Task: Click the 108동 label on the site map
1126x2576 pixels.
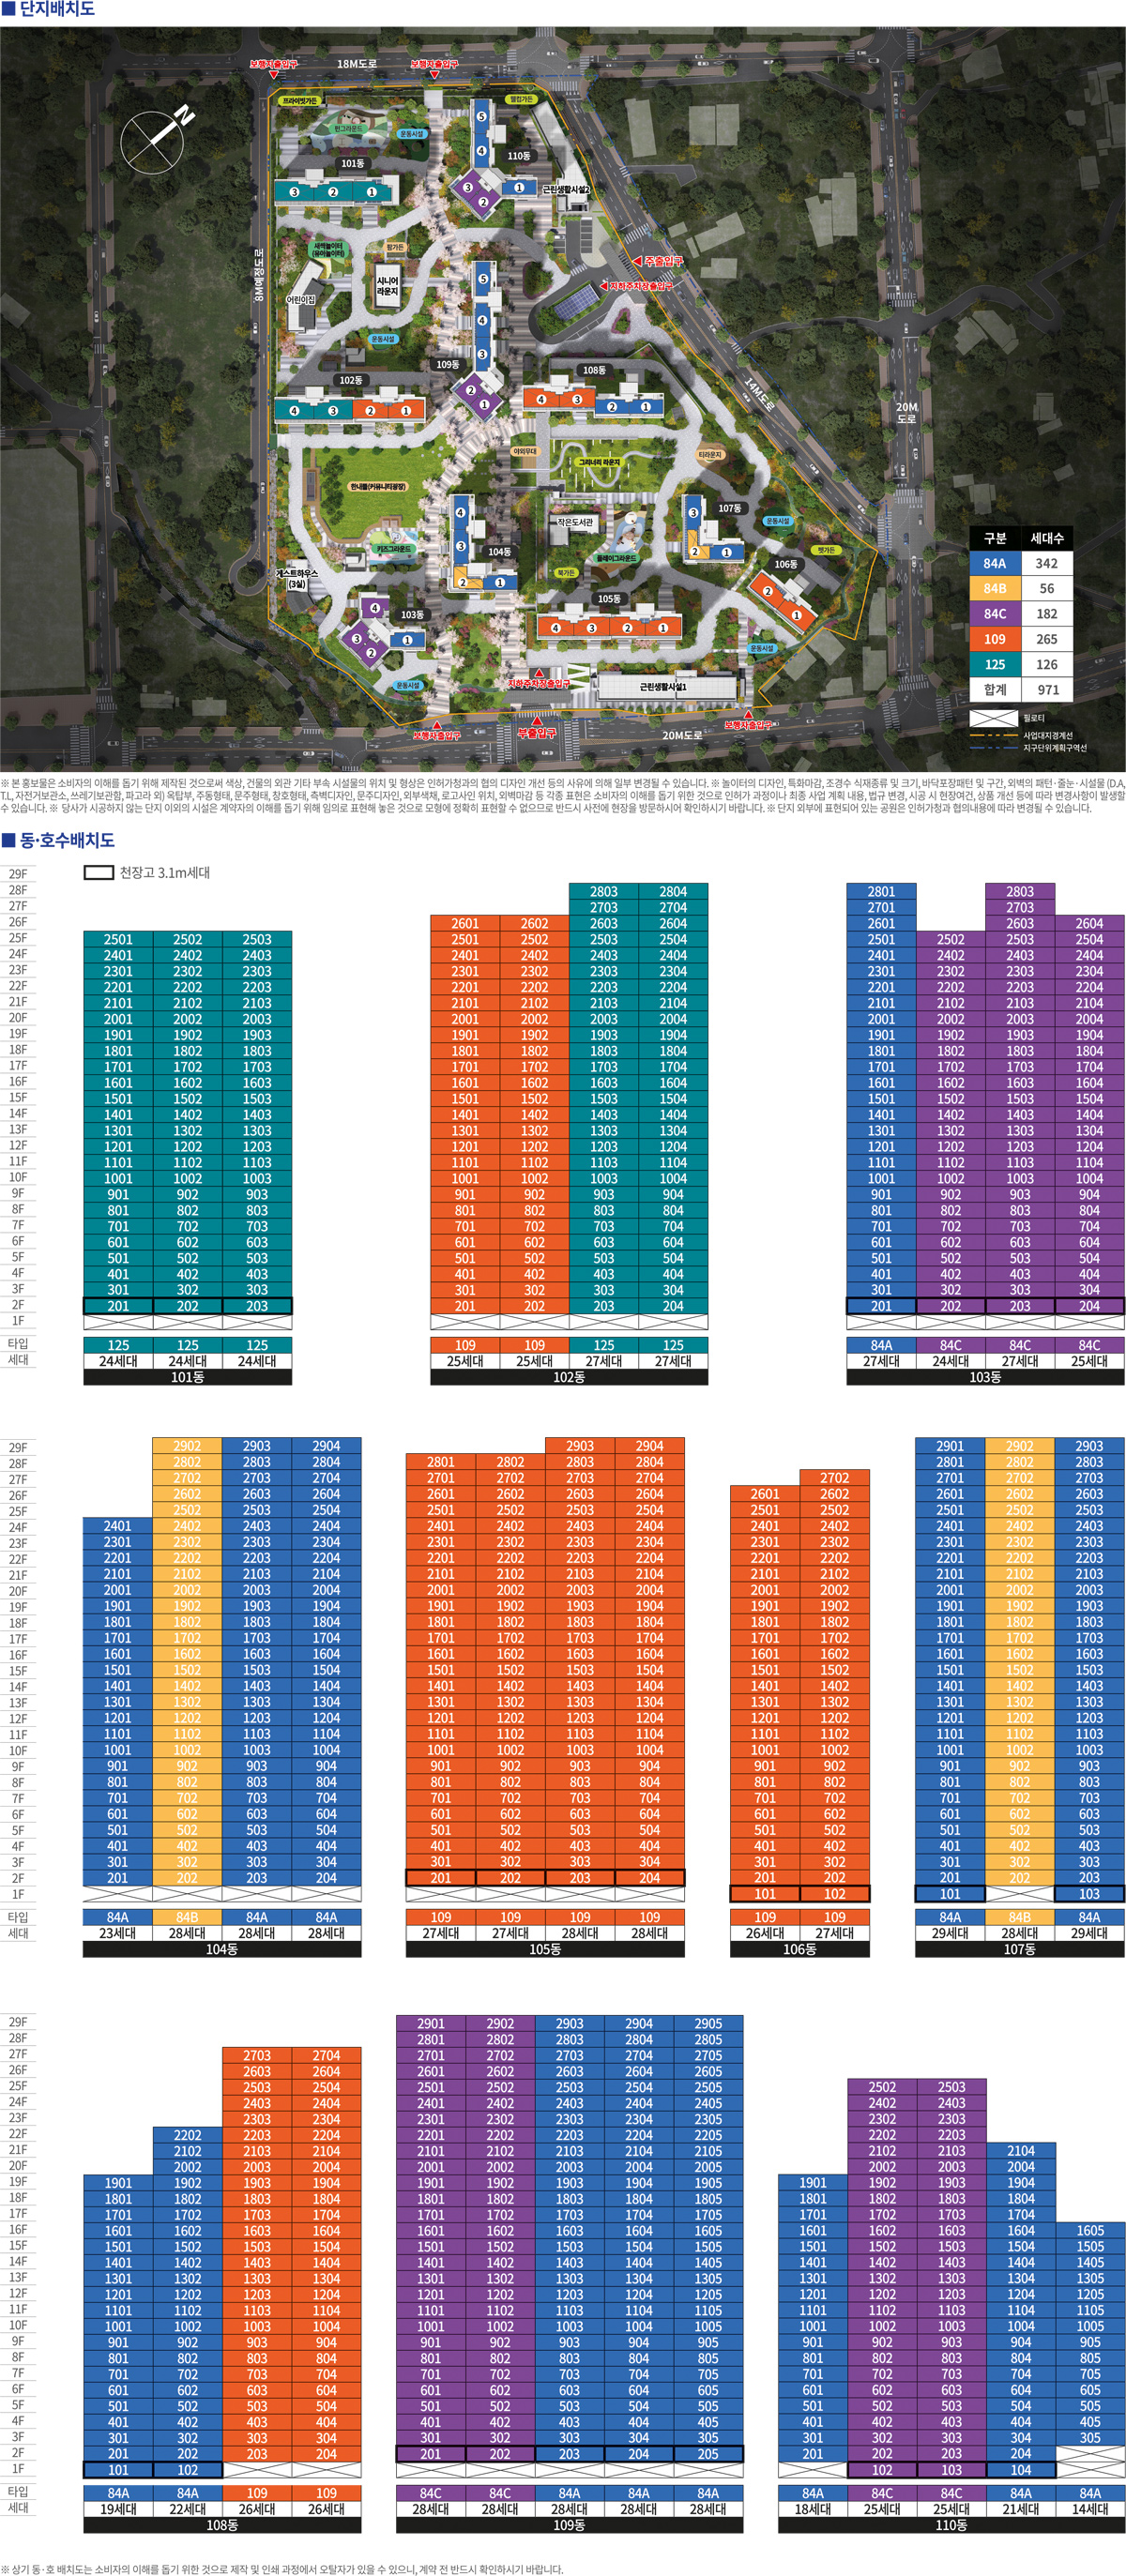Action: tap(594, 370)
